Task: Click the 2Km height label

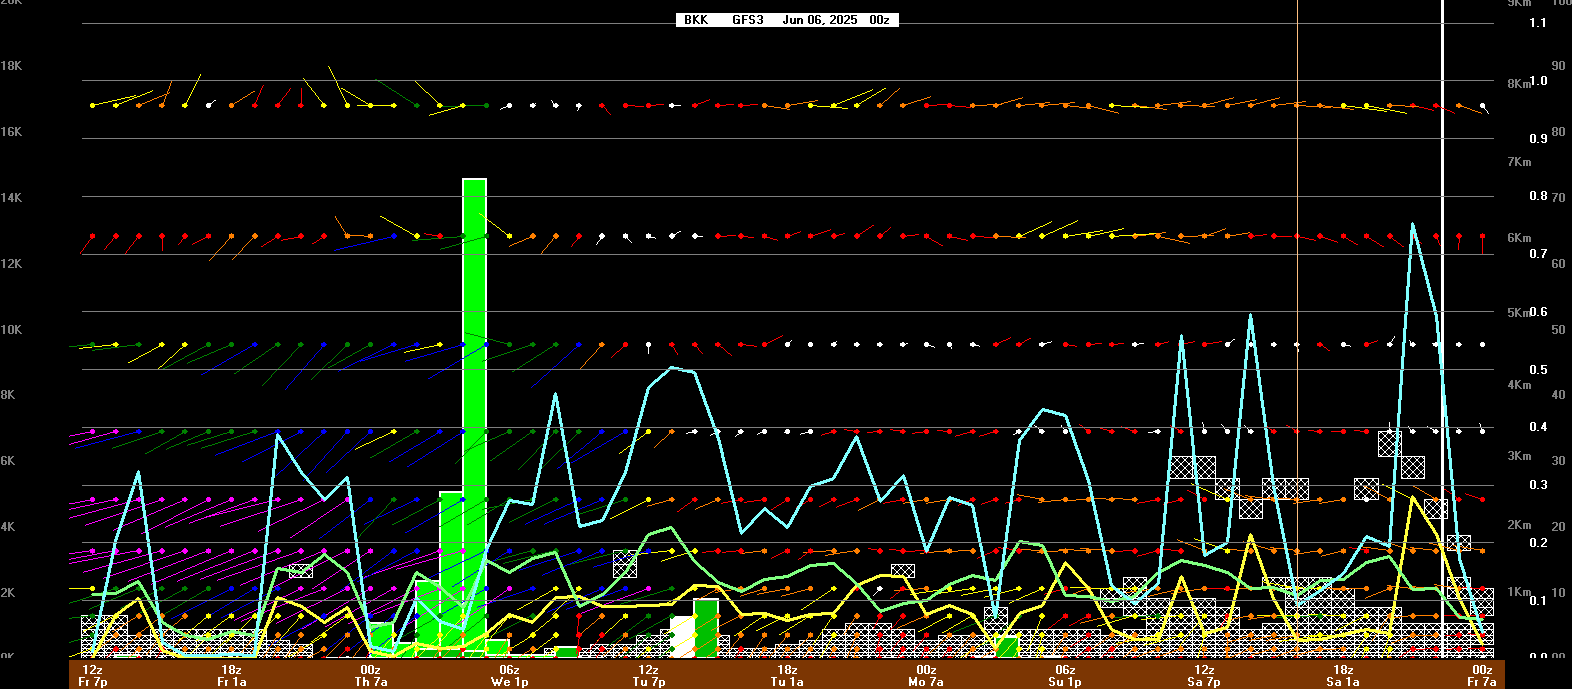Action: coord(1519,525)
